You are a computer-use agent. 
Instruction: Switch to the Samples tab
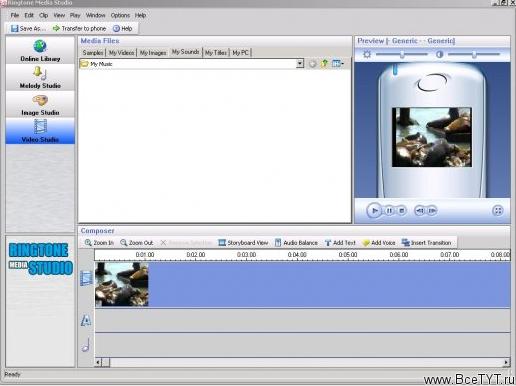coord(93,53)
